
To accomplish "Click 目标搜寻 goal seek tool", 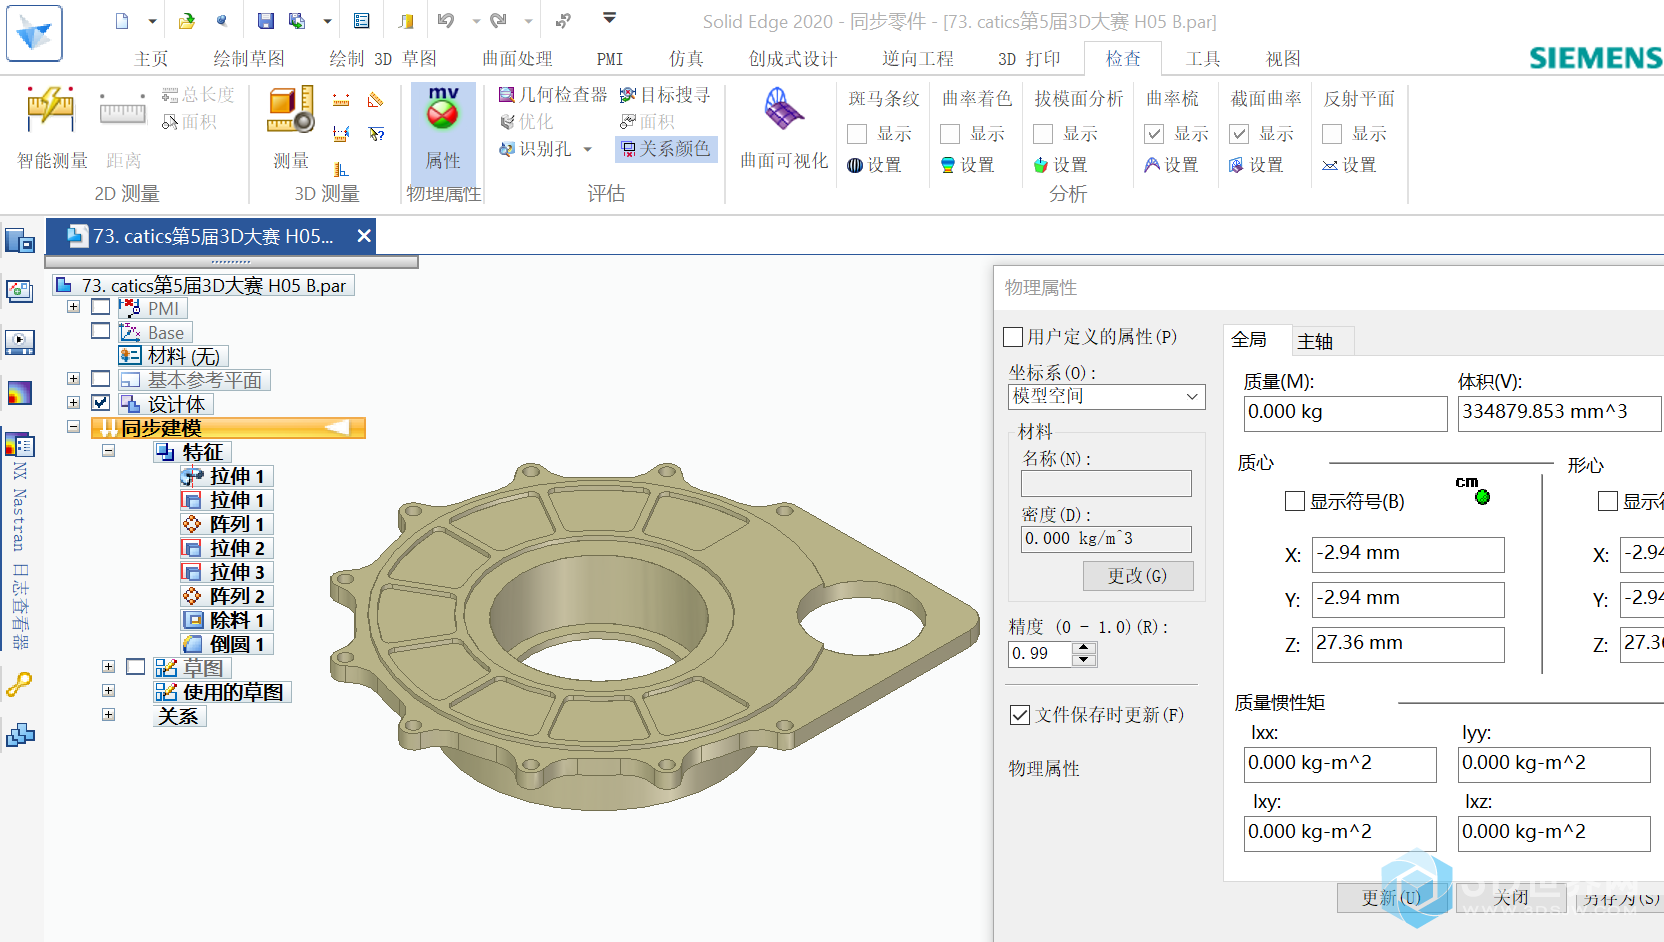I will 665,95.
